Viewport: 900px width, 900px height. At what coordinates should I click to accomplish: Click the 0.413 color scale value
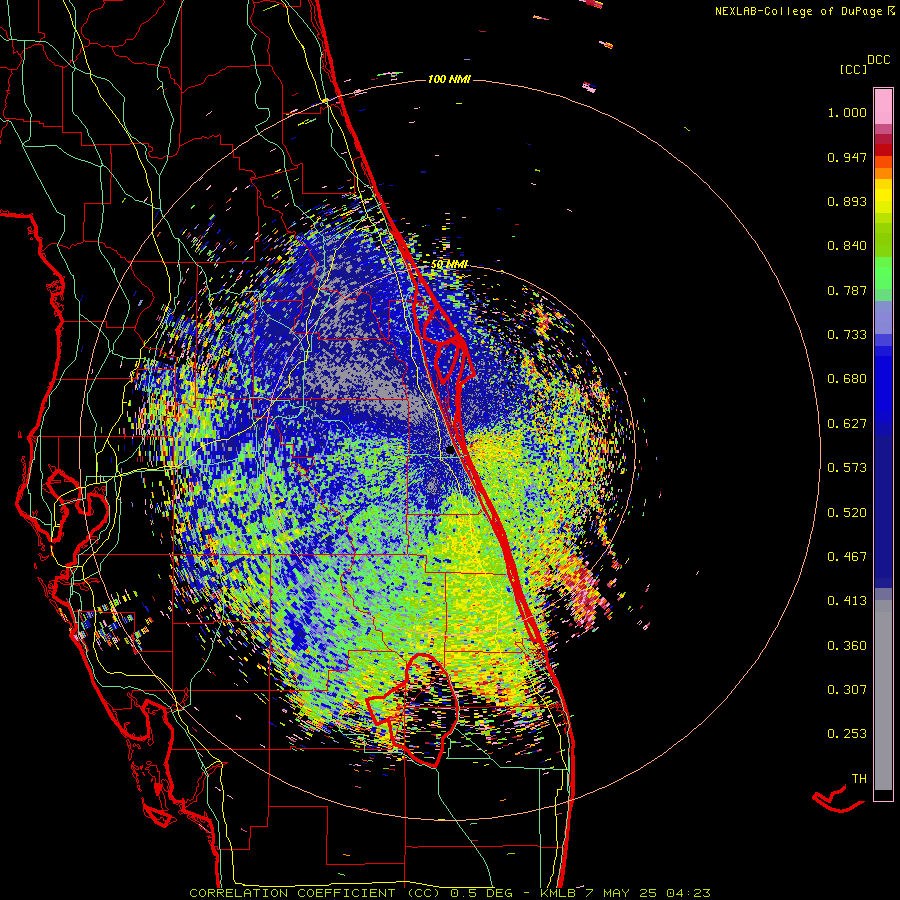point(847,601)
